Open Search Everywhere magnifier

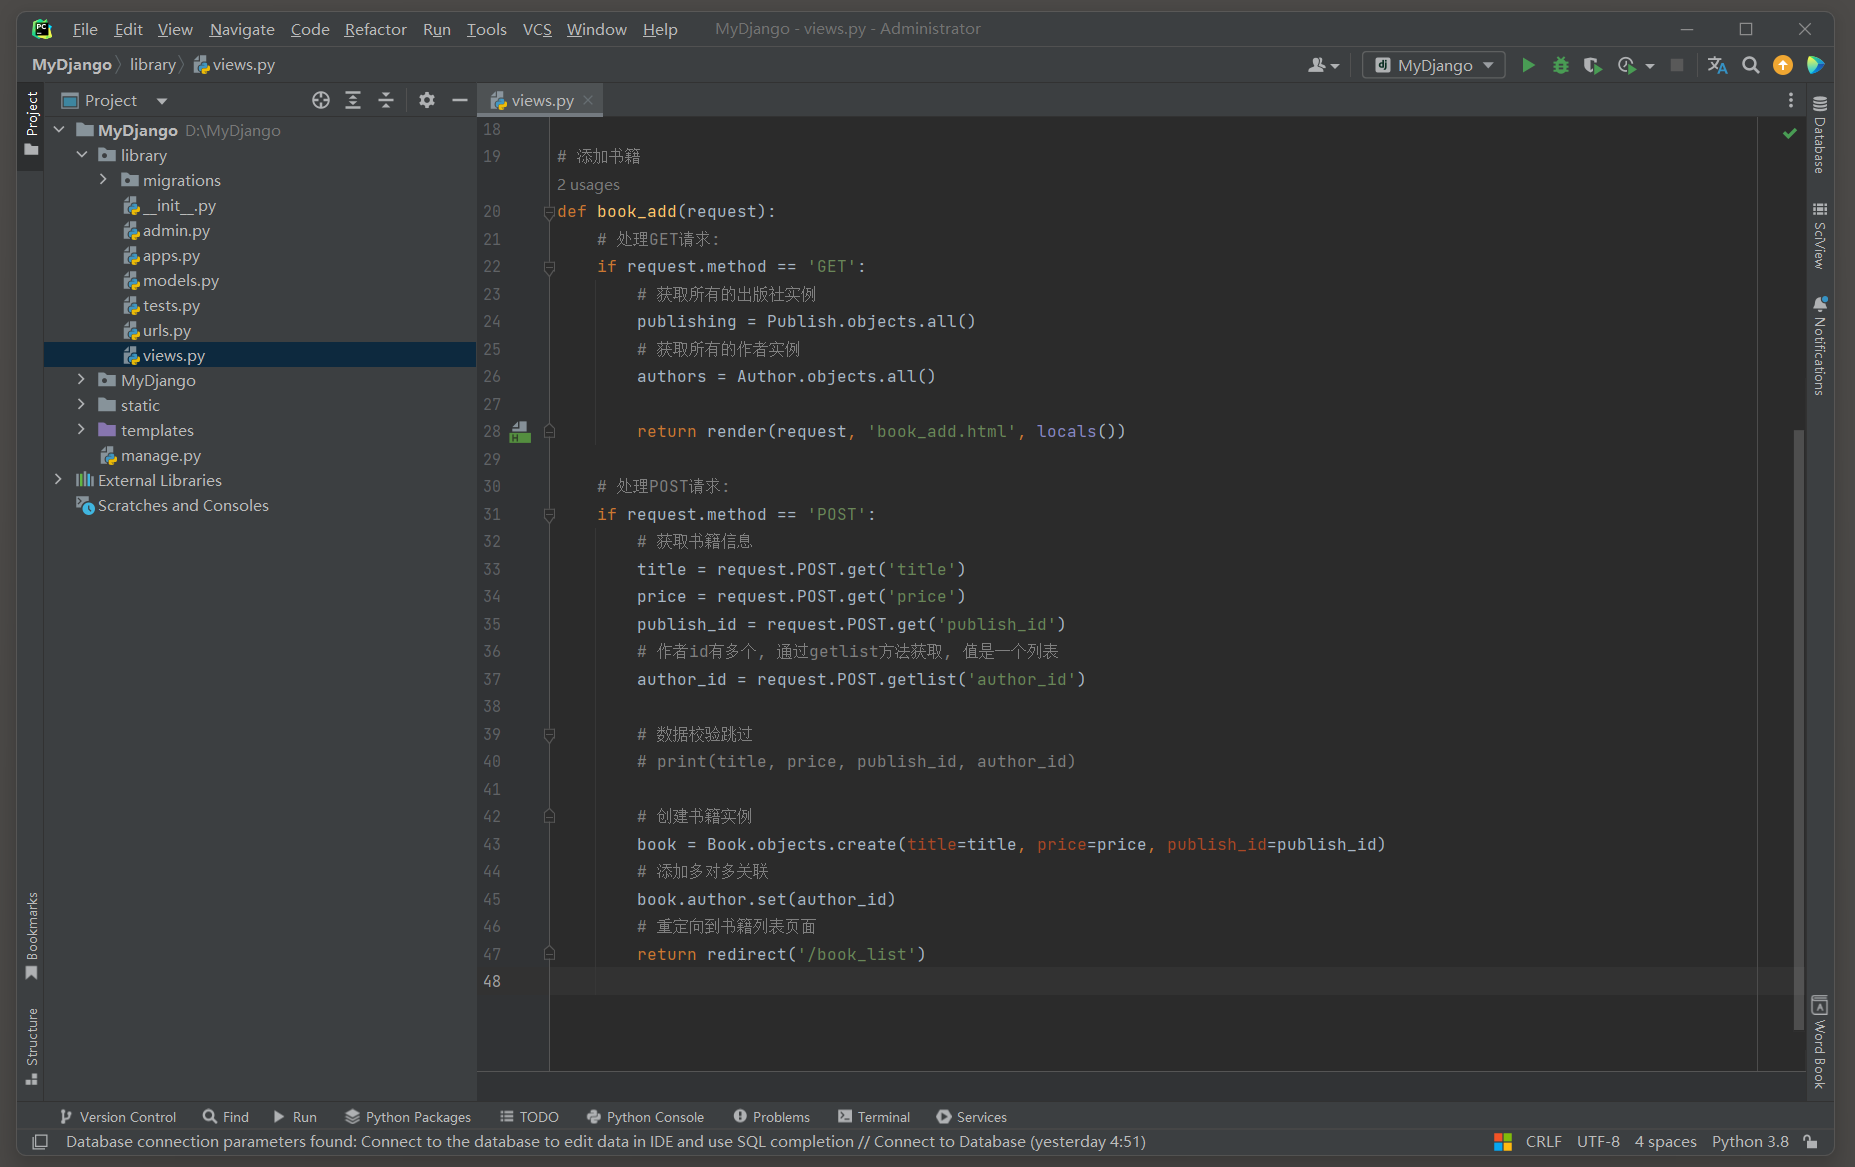(x=1750, y=65)
